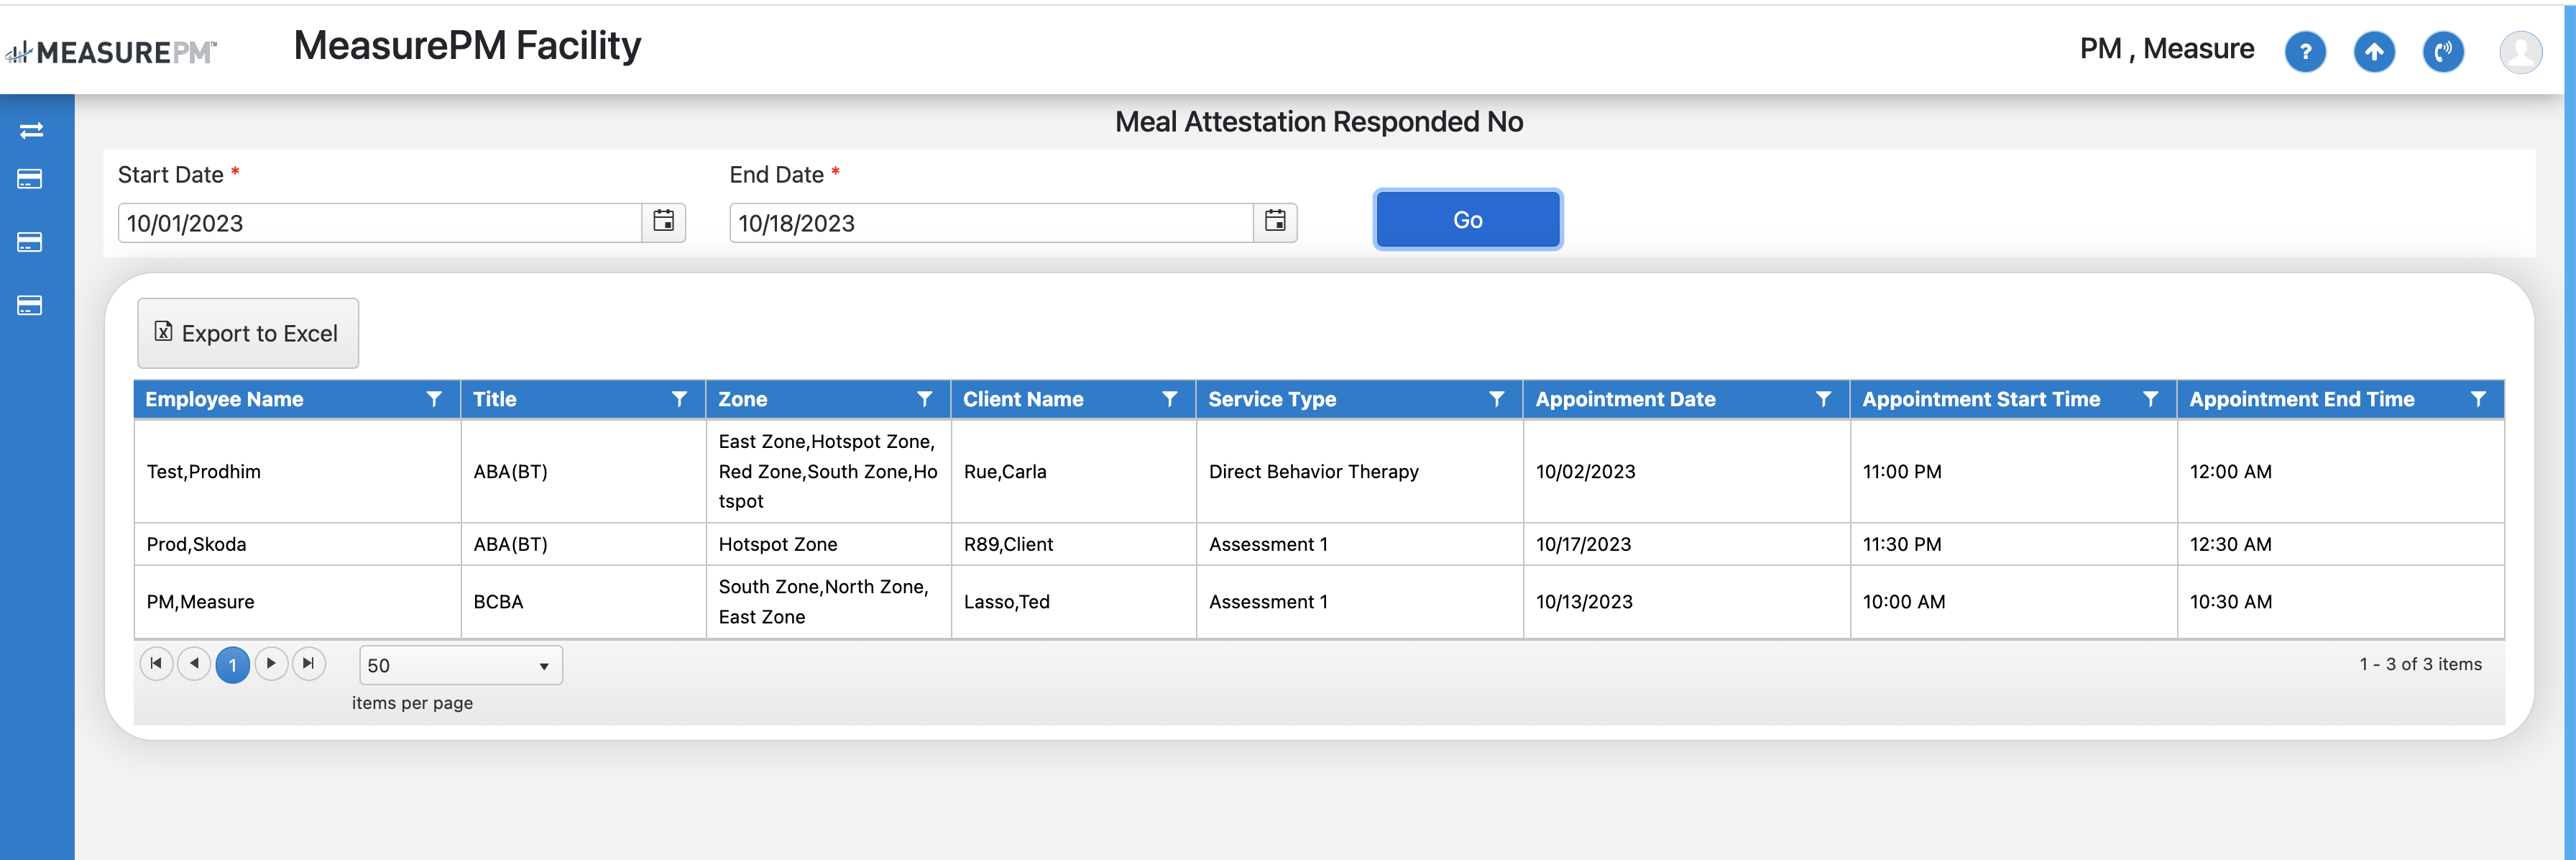Image resolution: width=2576 pixels, height=860 pixels.
Task: Click the MeasurePM logo
Action: 111,52
